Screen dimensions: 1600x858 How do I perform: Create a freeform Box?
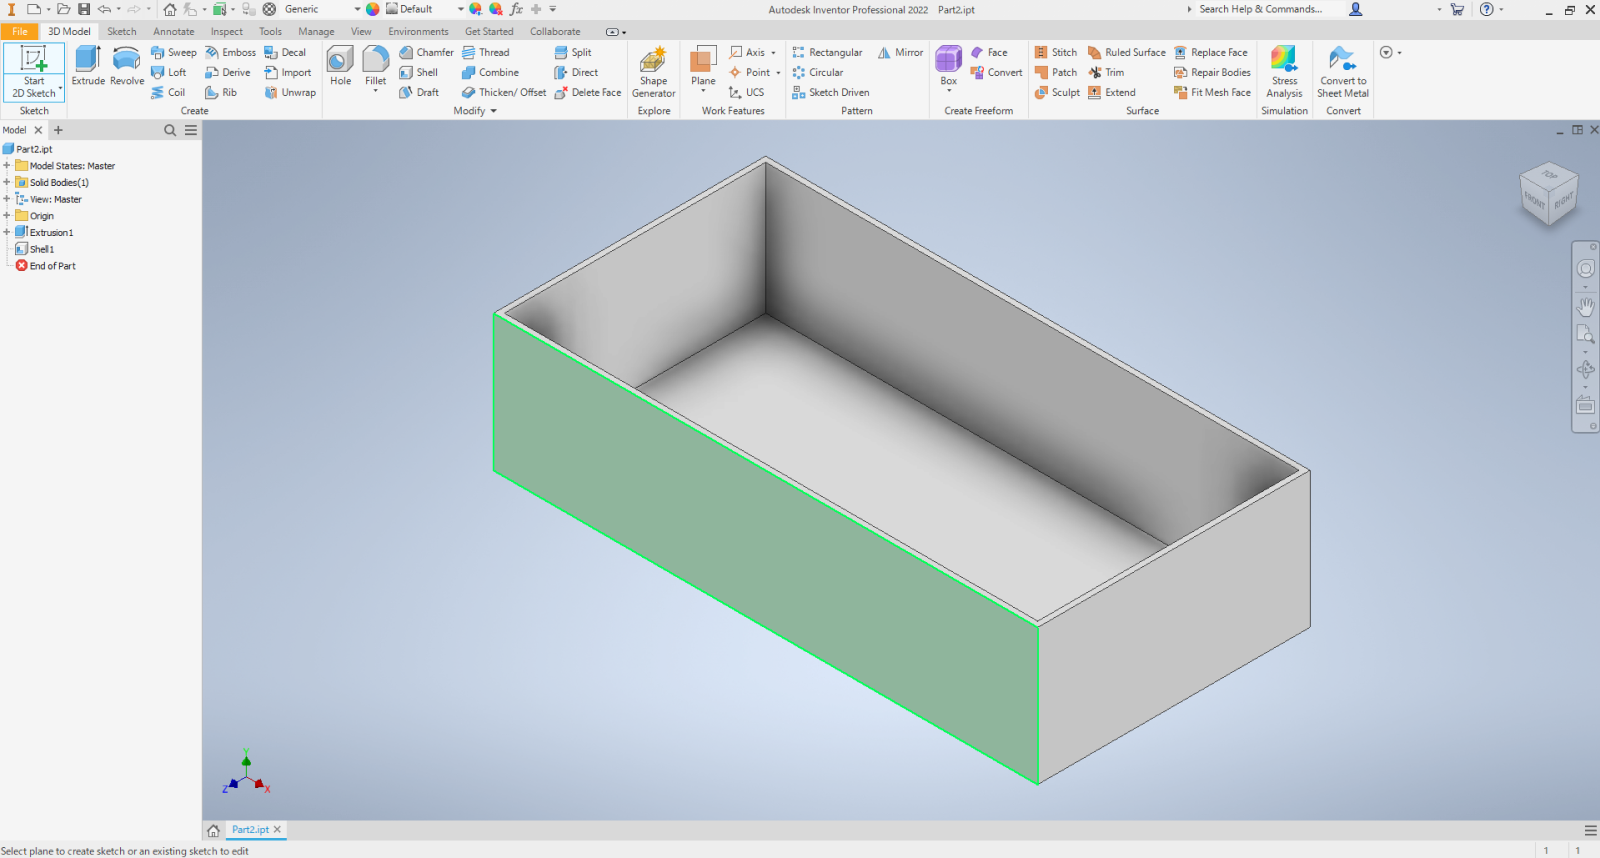point(948,64)
